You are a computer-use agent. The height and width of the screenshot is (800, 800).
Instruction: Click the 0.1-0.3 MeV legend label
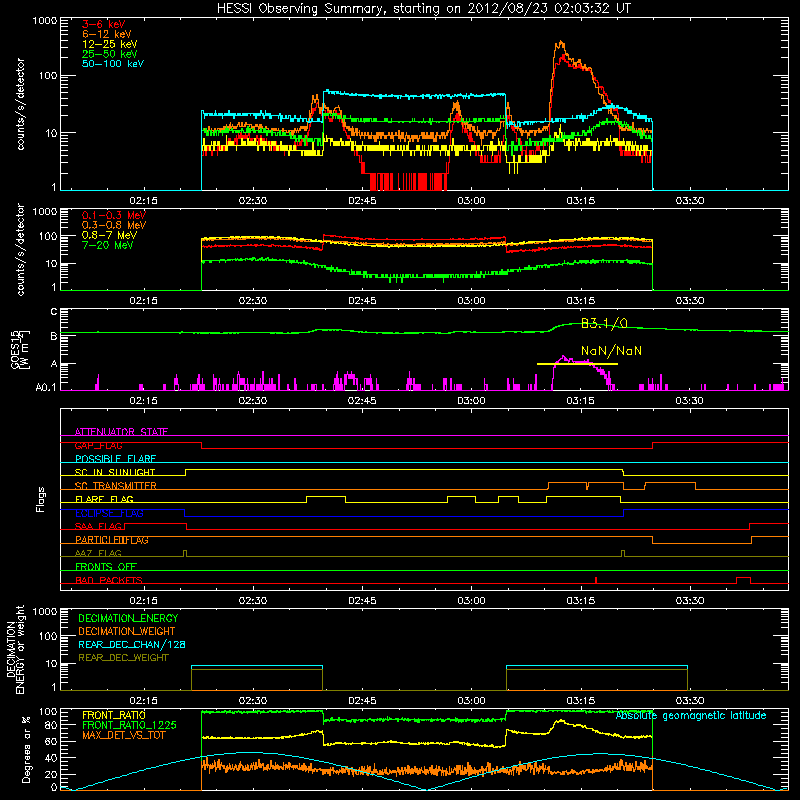114,215
